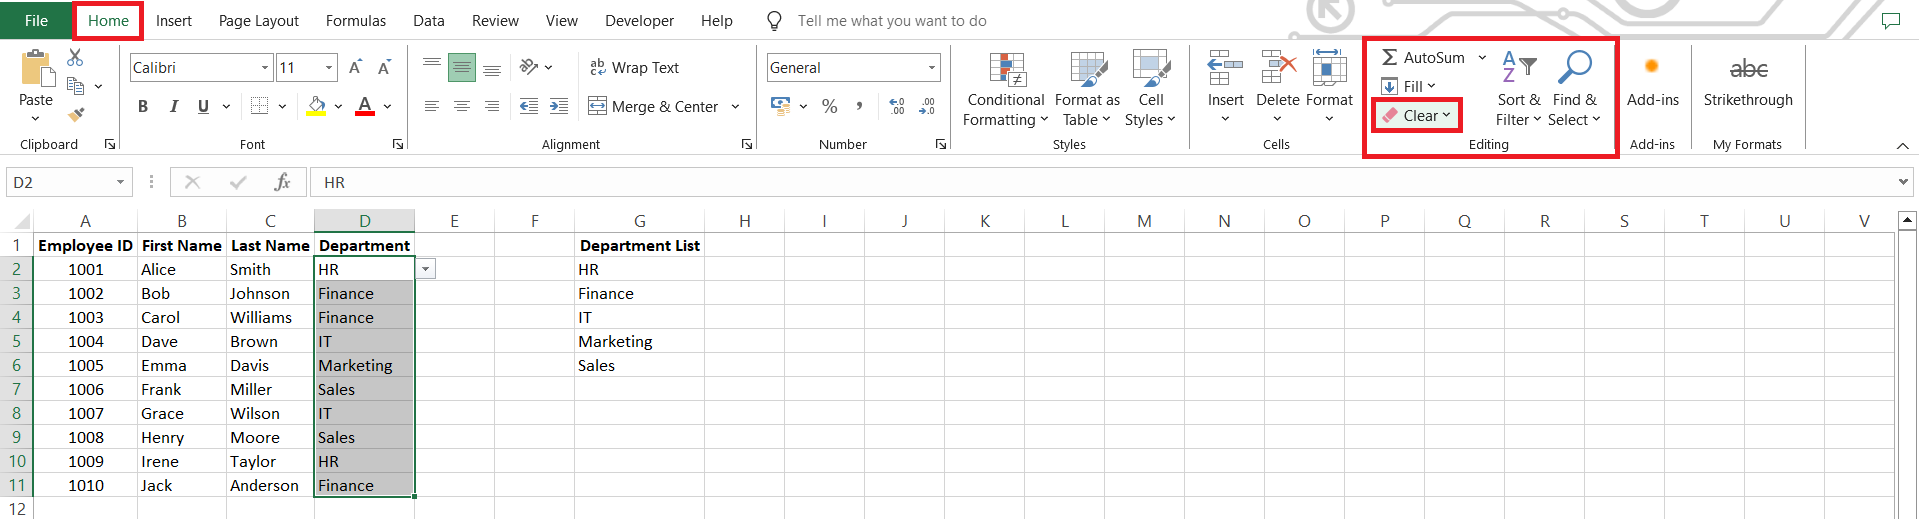Viewport: 1919px width, 519px height.
Task: Click the Copy icon in Clipboard
Action: [75, 86]
